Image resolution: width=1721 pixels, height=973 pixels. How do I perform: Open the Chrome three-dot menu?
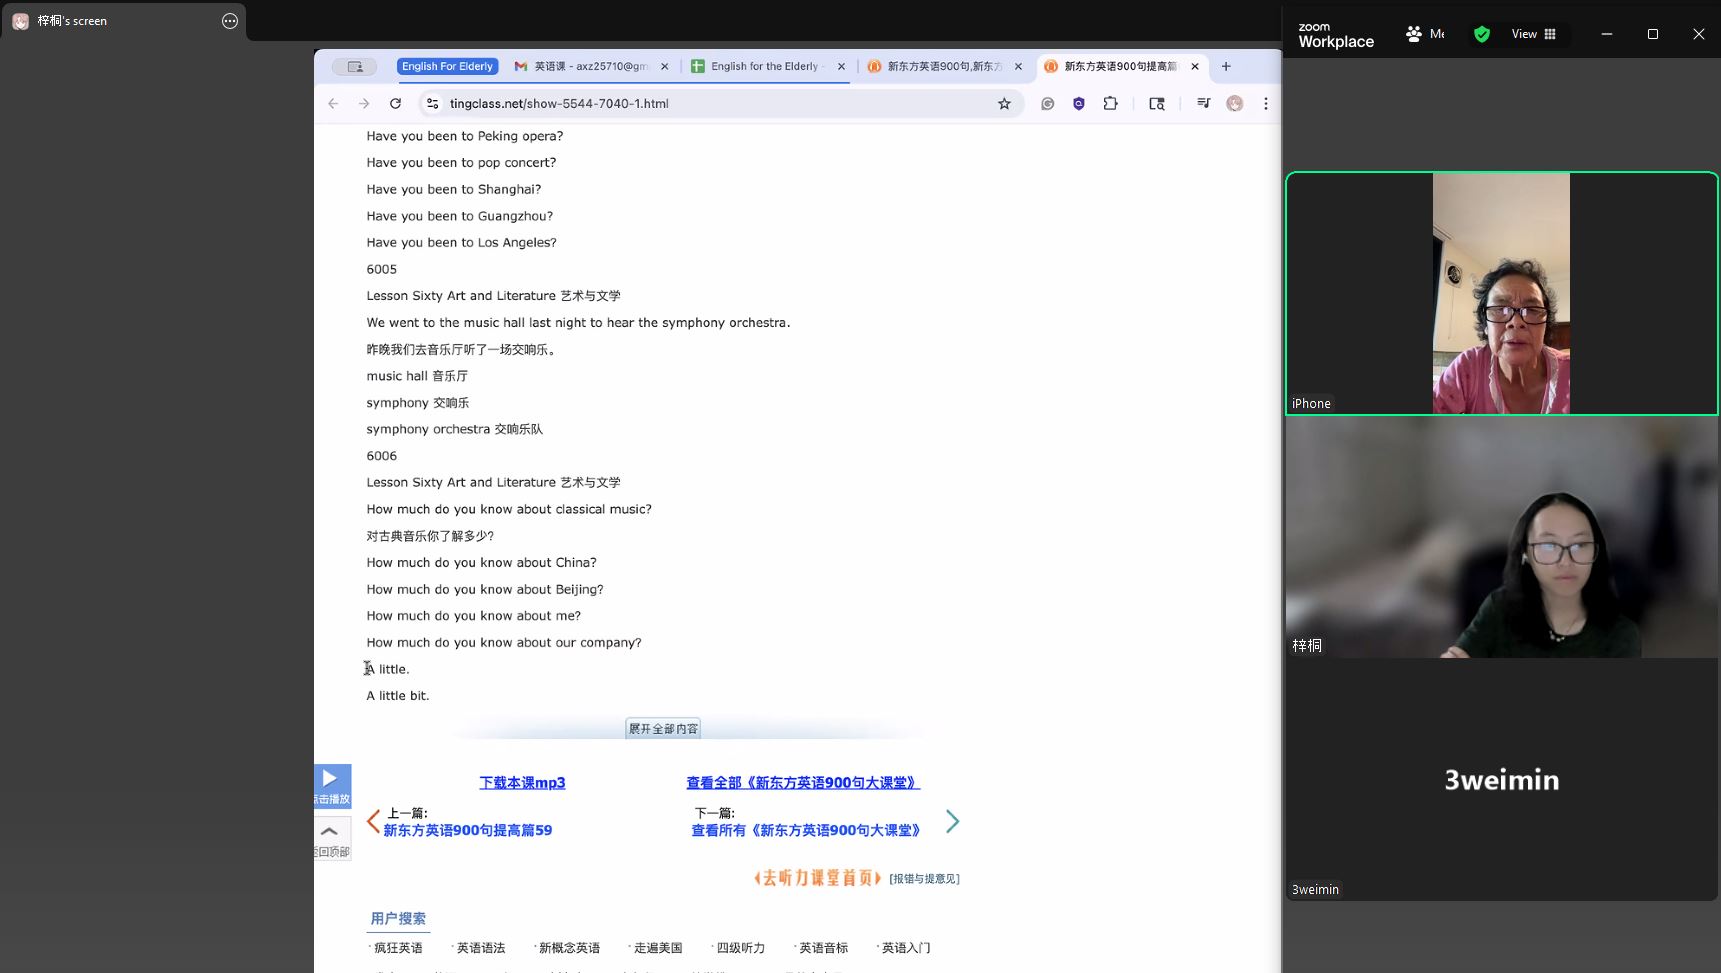point(1265,104)
